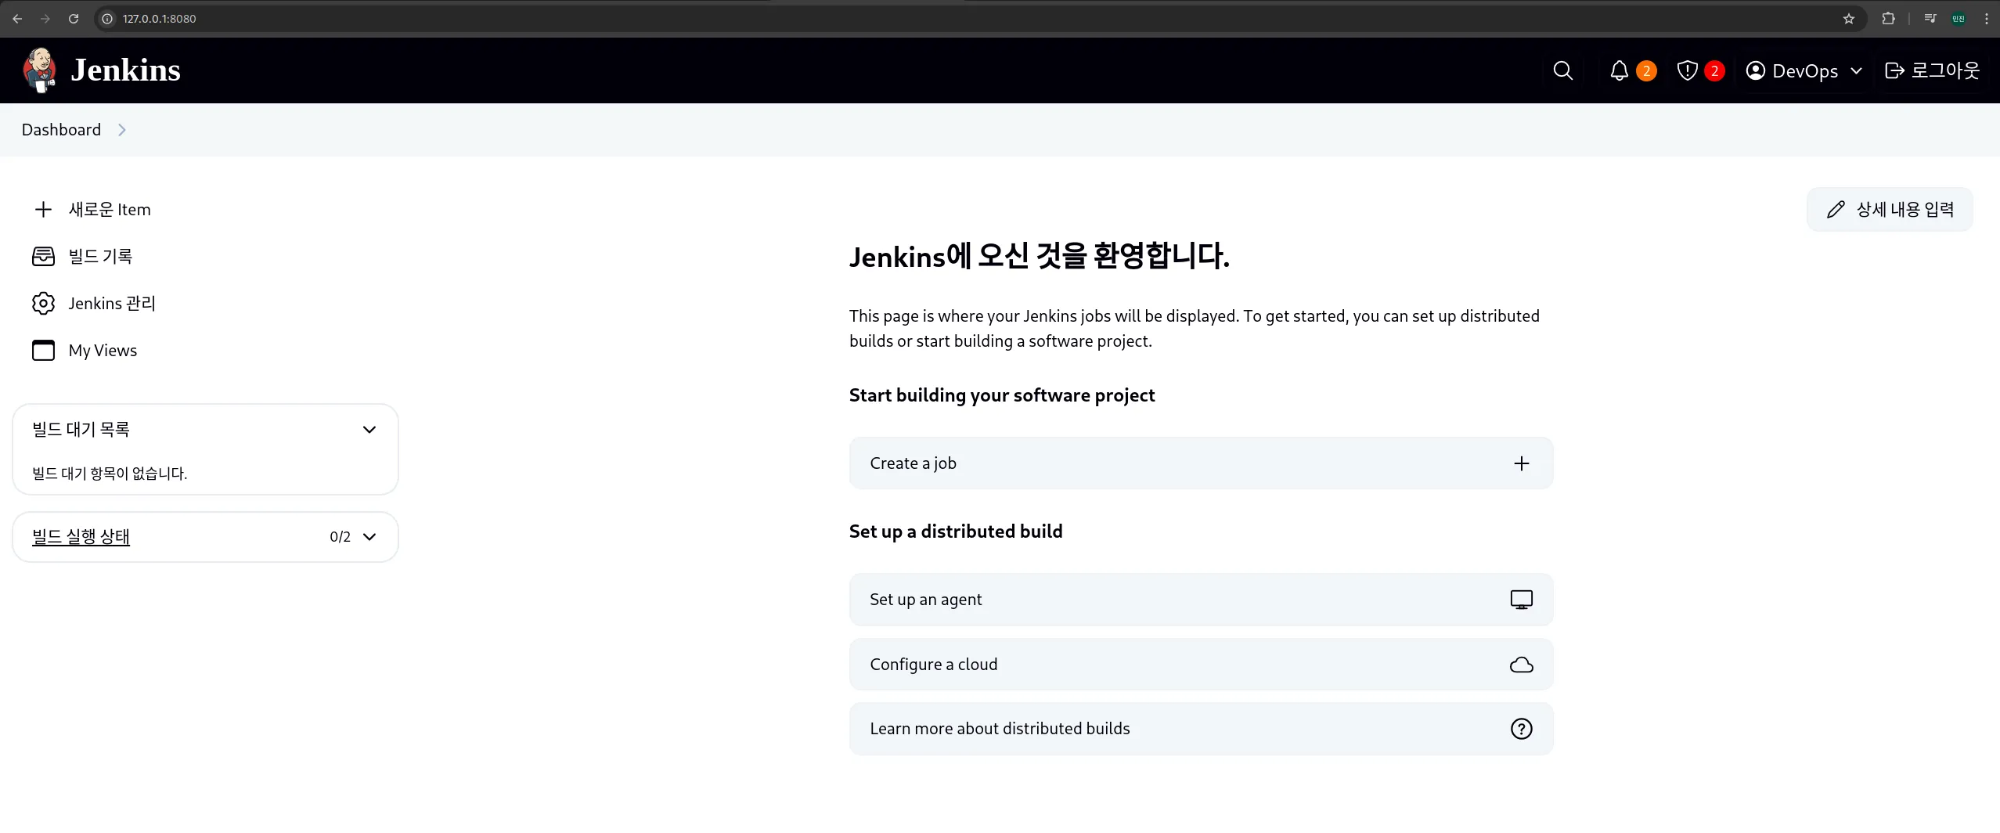Click the 상세 내용 입력 button
Screen dimensions: 2000x833
coord(1890,209)
